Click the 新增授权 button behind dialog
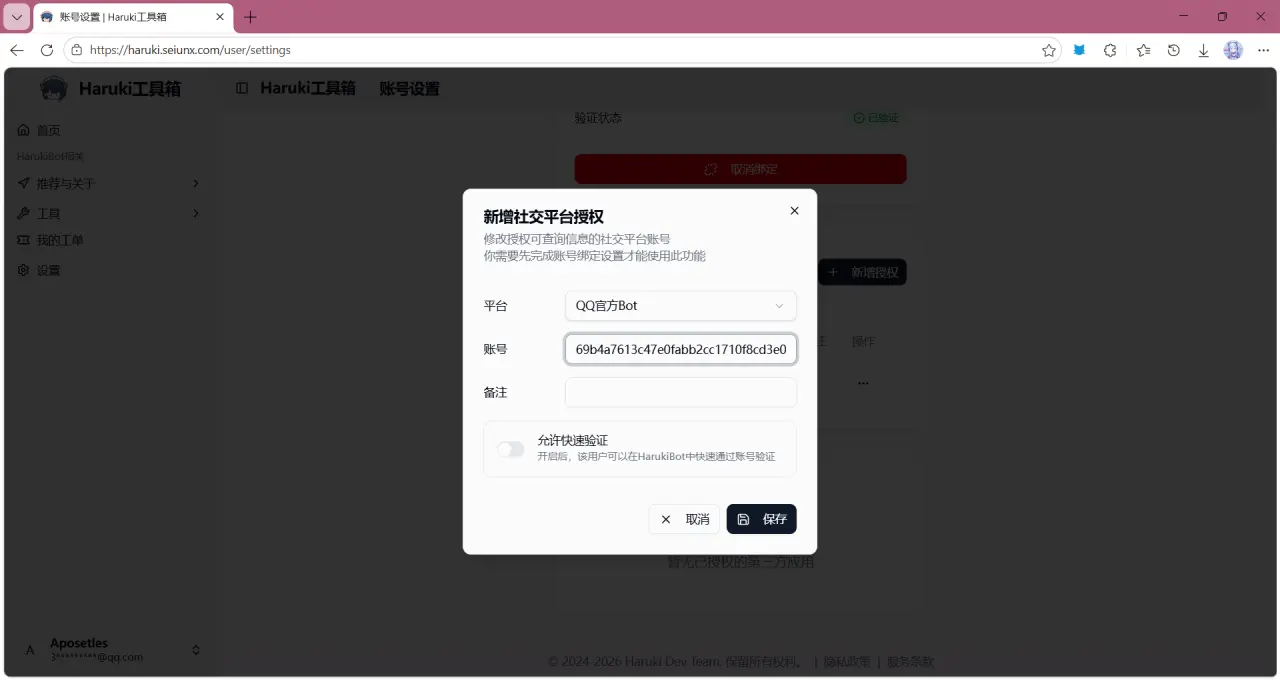 tap(862, 272)
